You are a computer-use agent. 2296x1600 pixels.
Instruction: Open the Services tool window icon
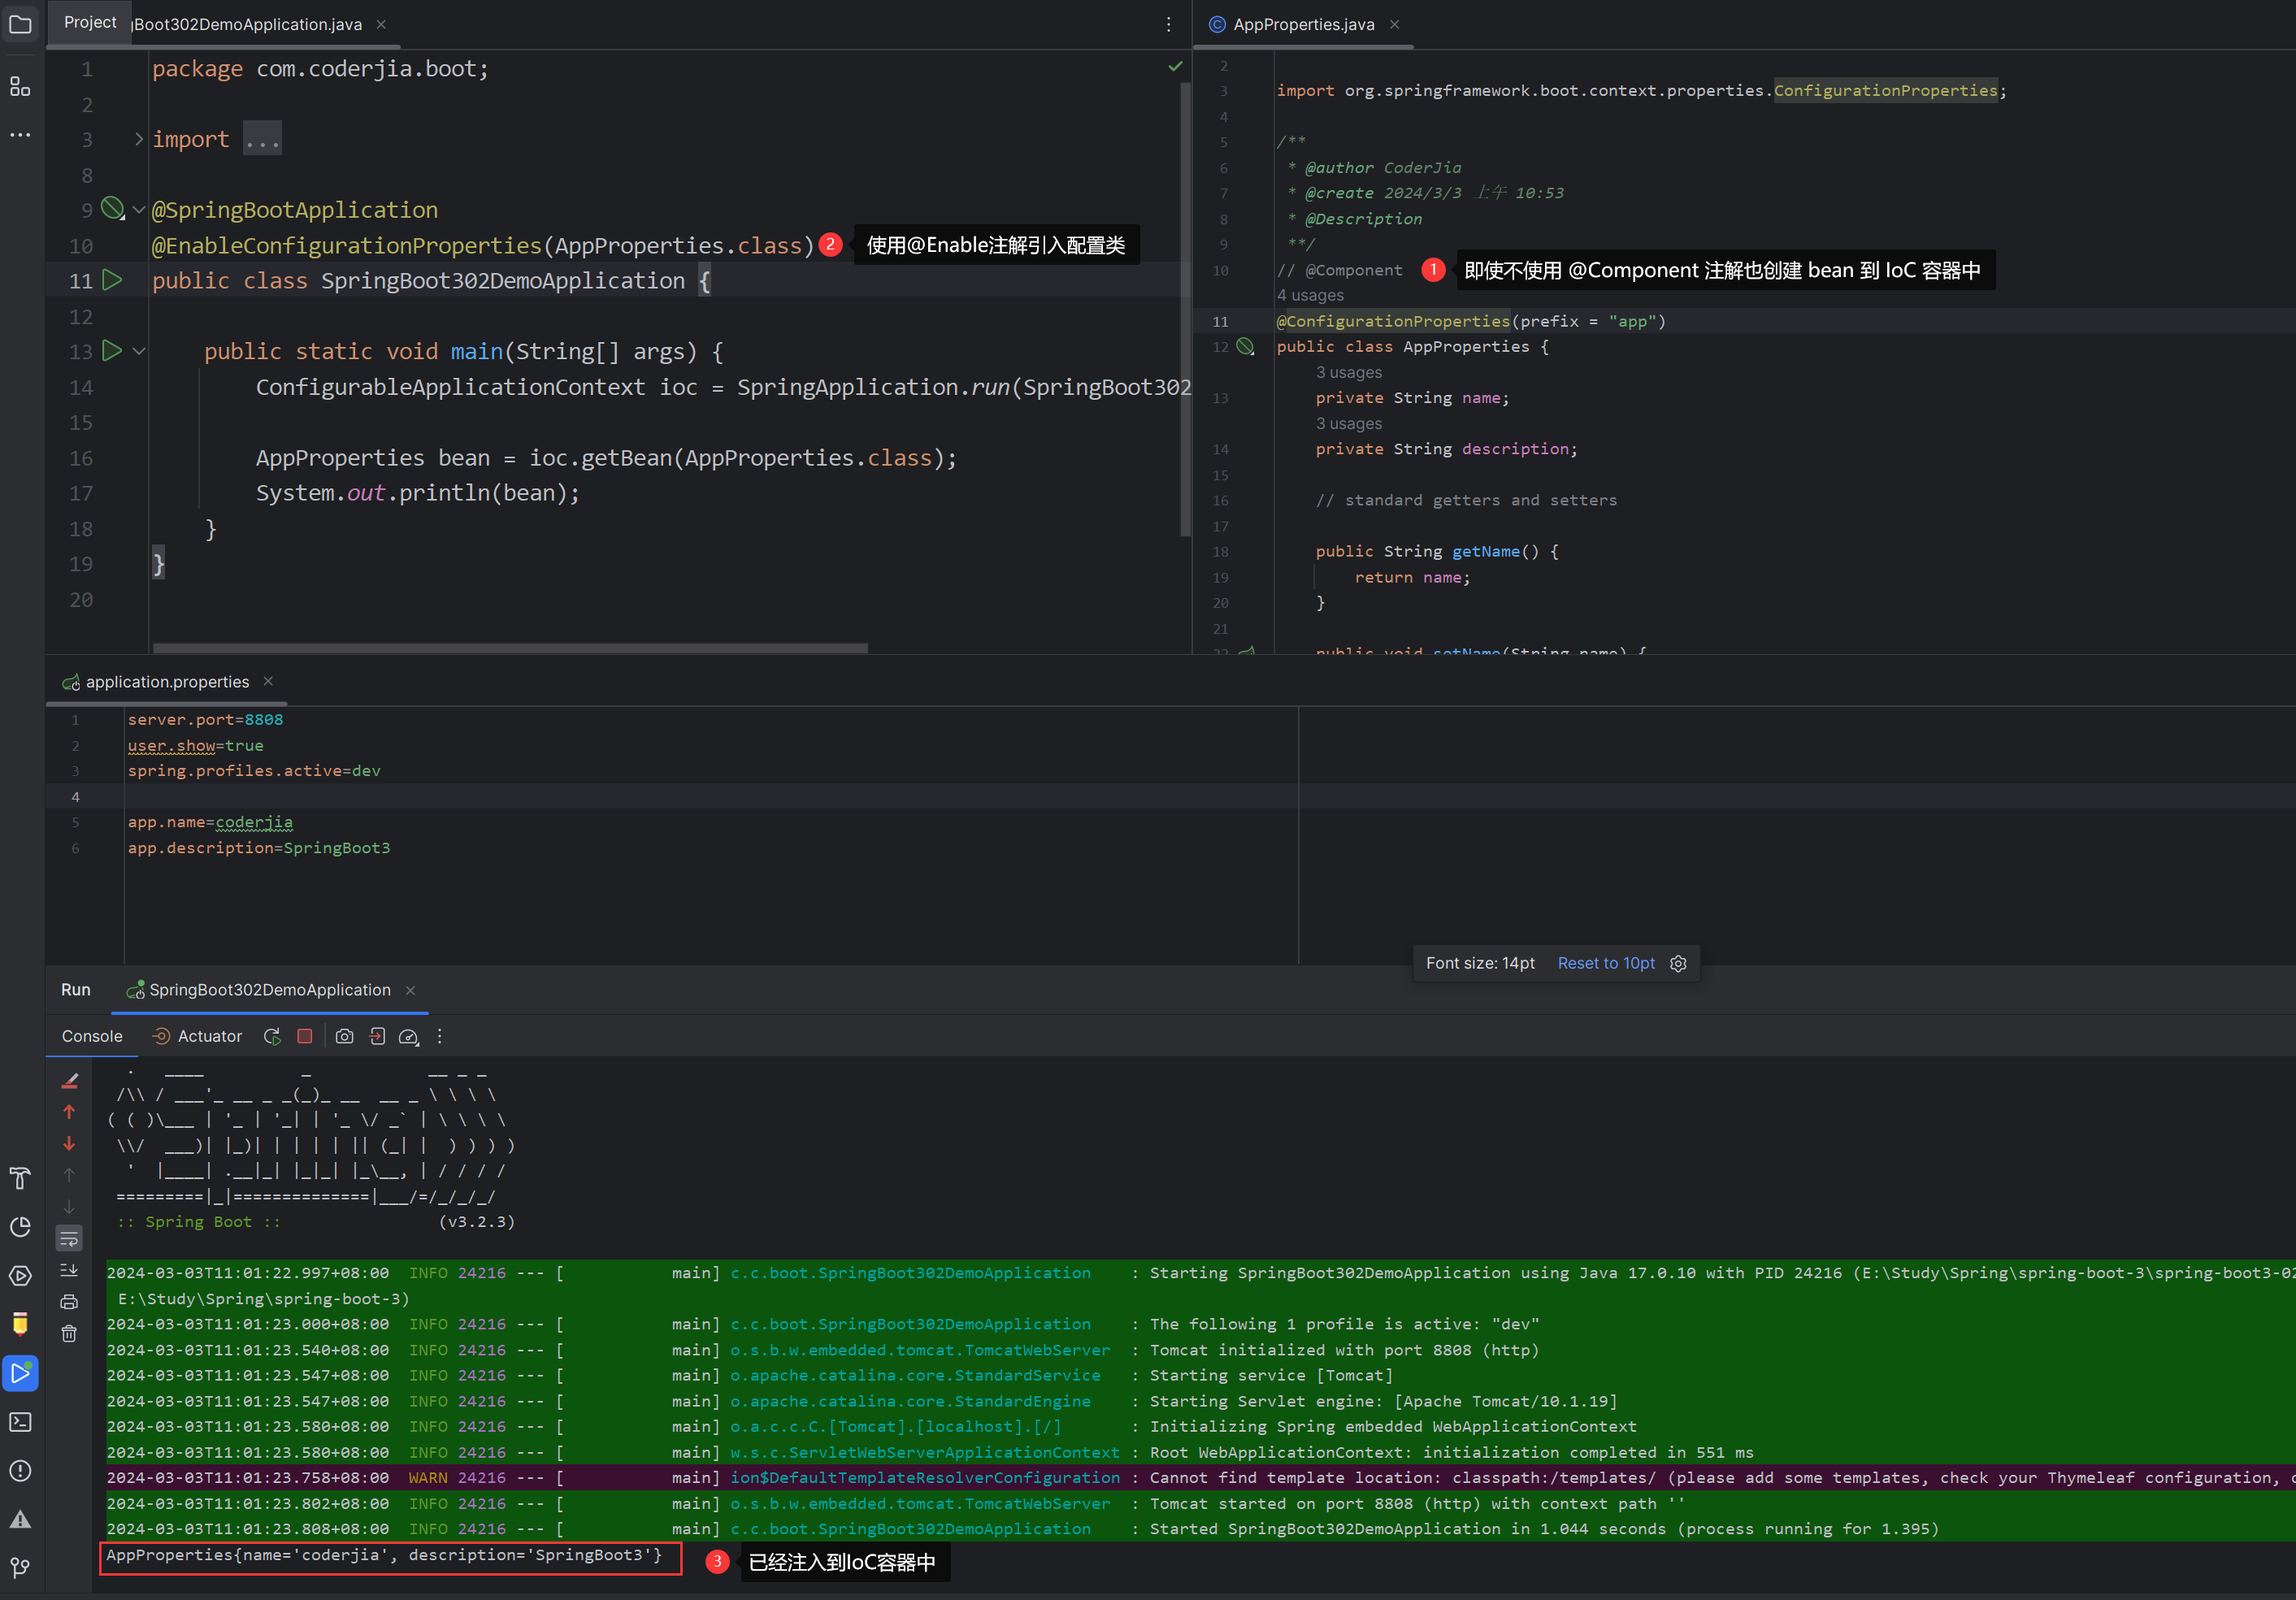point(20,1276)
